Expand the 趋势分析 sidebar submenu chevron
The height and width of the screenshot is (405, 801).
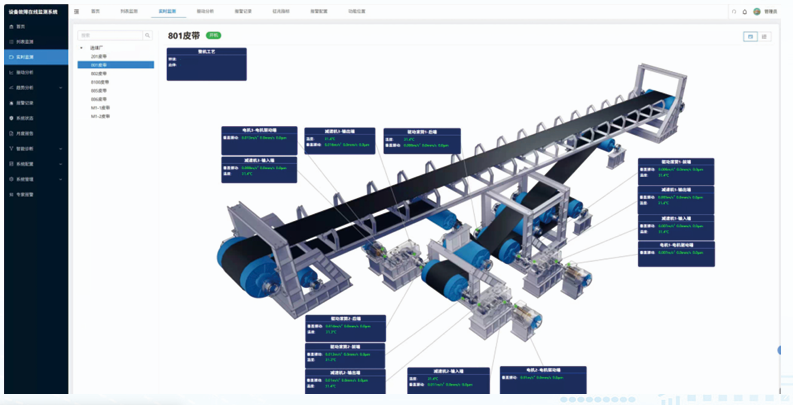click(61, 88)
